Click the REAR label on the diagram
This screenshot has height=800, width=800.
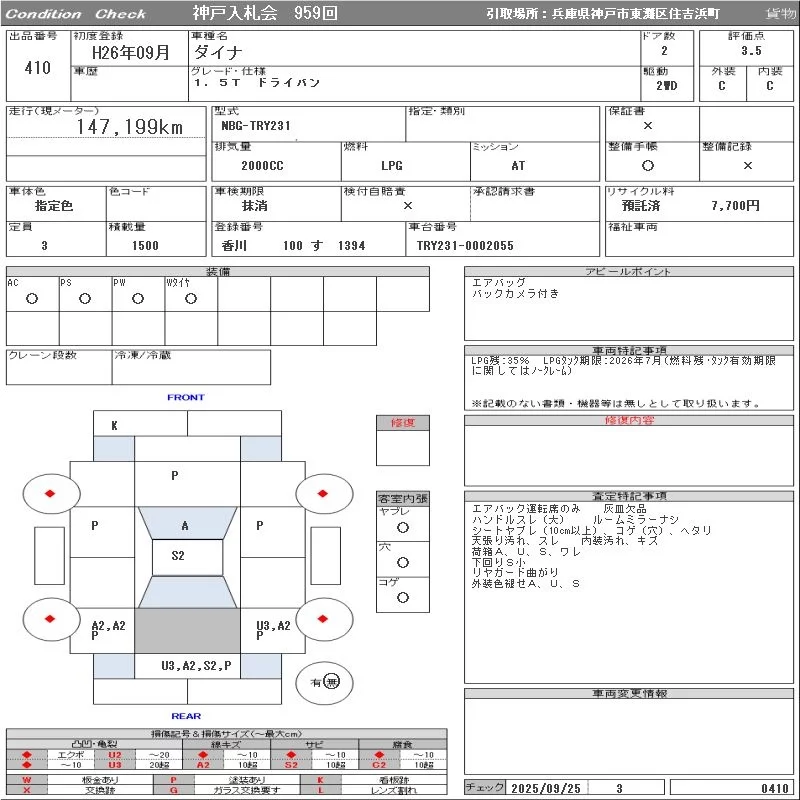coord(186,716)
